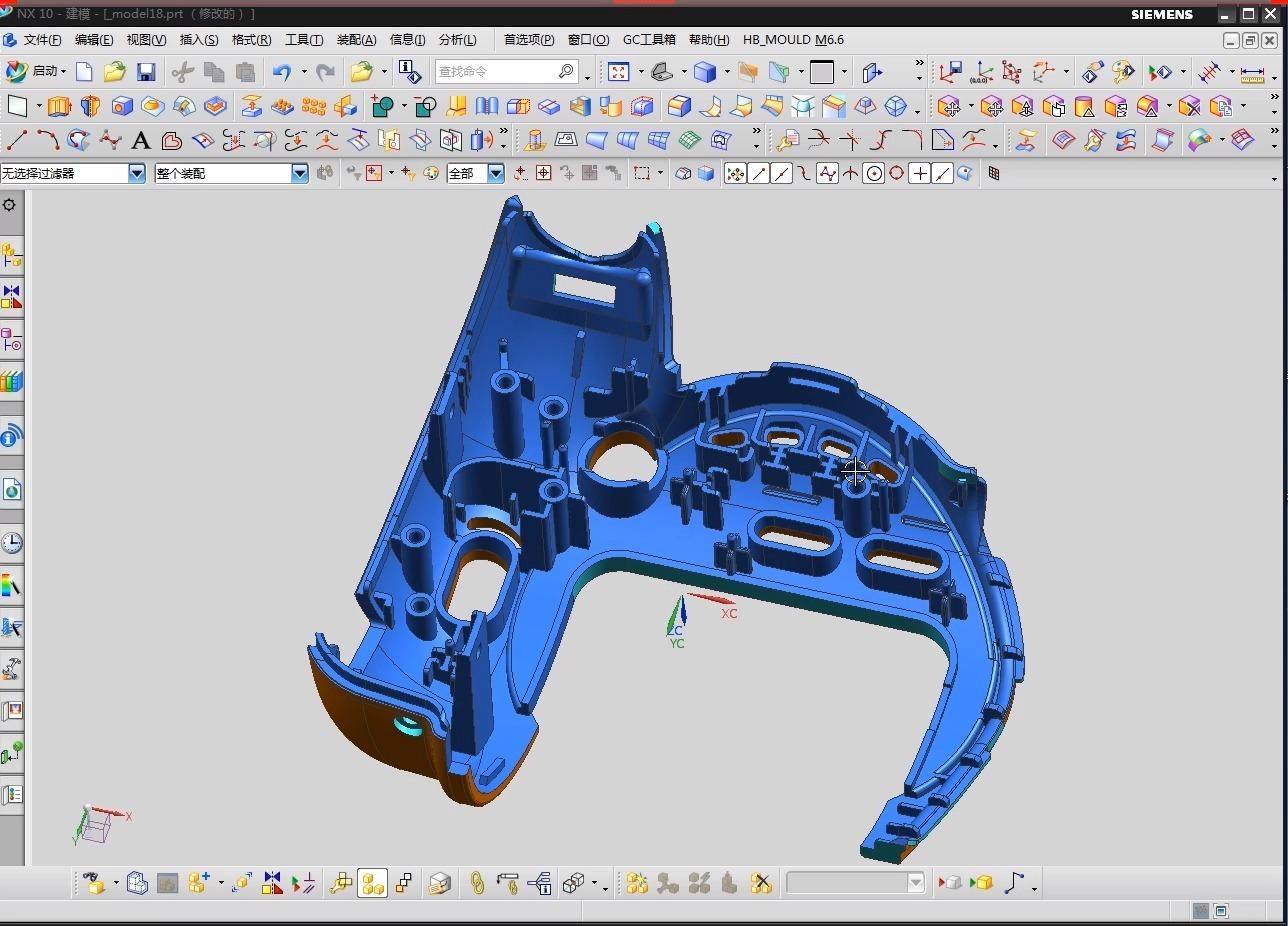This screenshot has height=926, width=1288.
Task: Toggle the Quadrant Point snap option
Action: tap(897, 173)
